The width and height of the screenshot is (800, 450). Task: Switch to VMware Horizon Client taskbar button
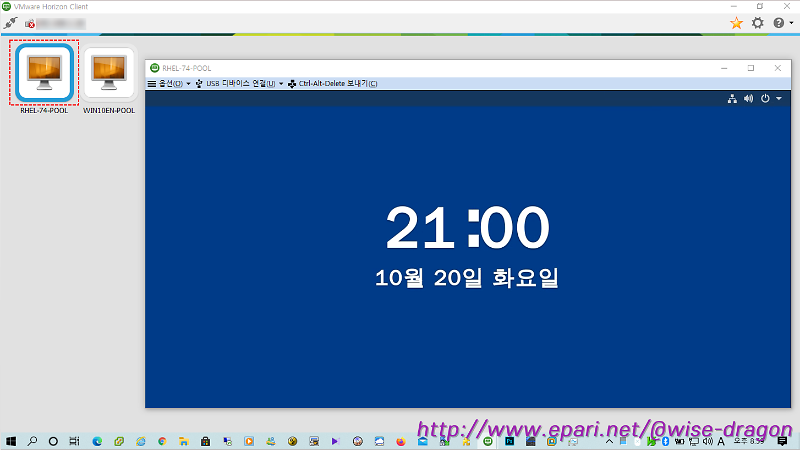[x=488, y=441]
